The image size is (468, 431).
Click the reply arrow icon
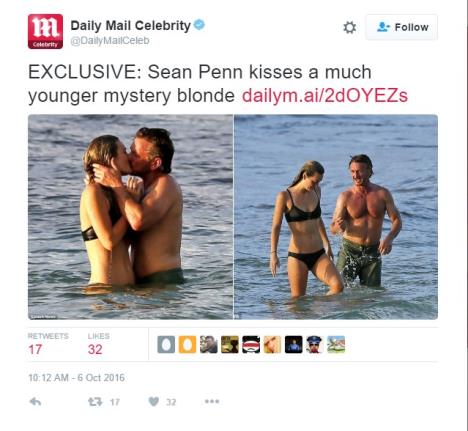pos(35,402)
